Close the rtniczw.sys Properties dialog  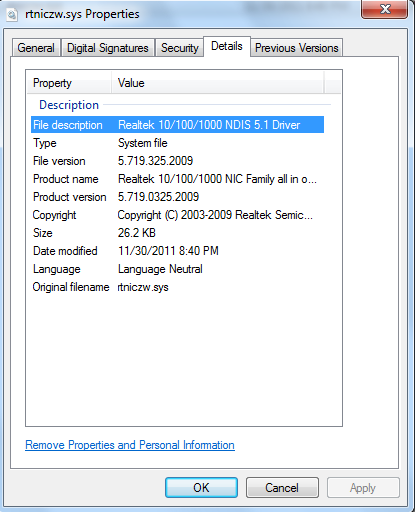[x=385, y=9]
